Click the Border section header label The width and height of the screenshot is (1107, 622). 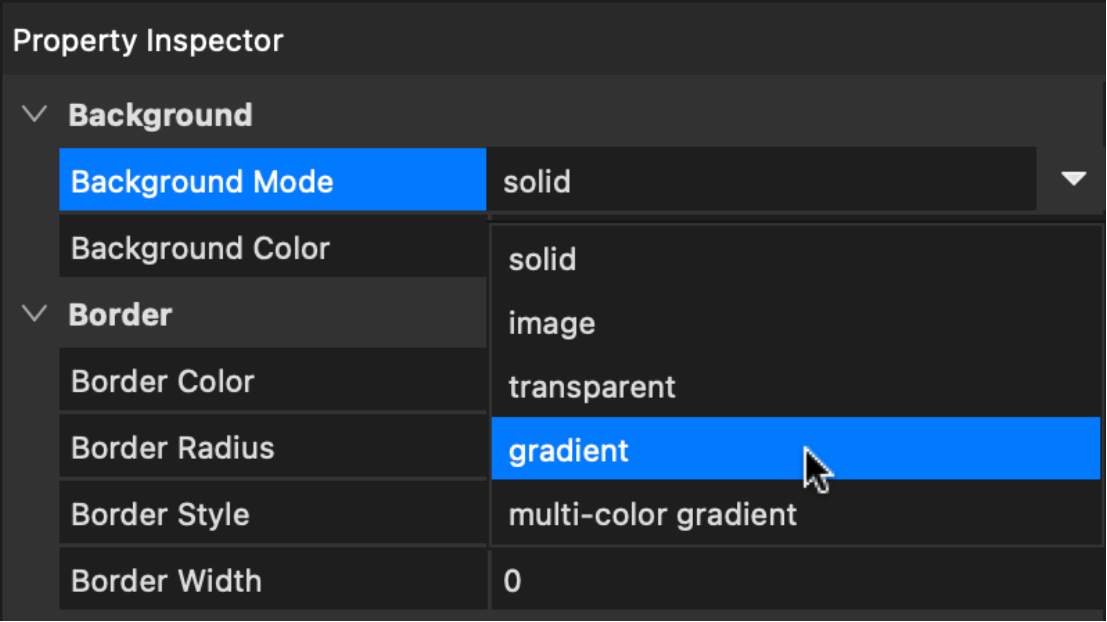pos(120,314)
